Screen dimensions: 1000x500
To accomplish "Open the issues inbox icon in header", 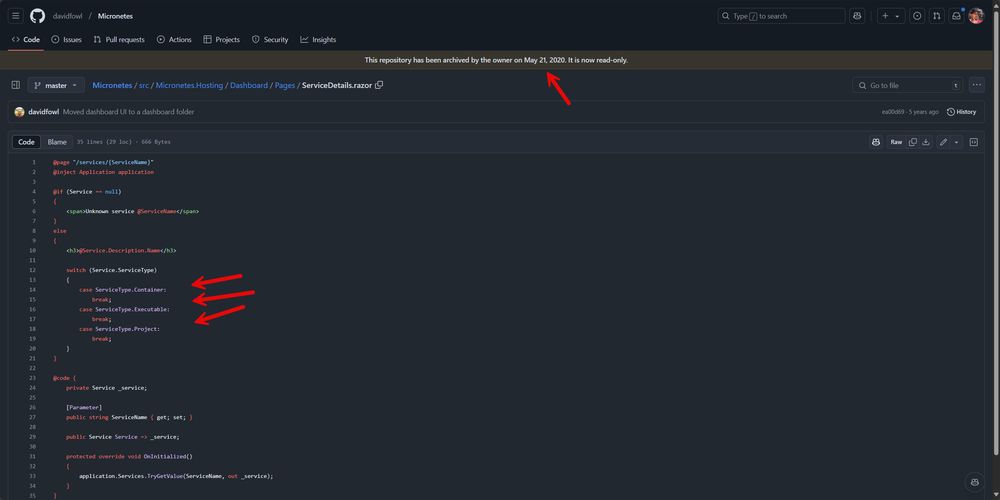I will [917, 16].
